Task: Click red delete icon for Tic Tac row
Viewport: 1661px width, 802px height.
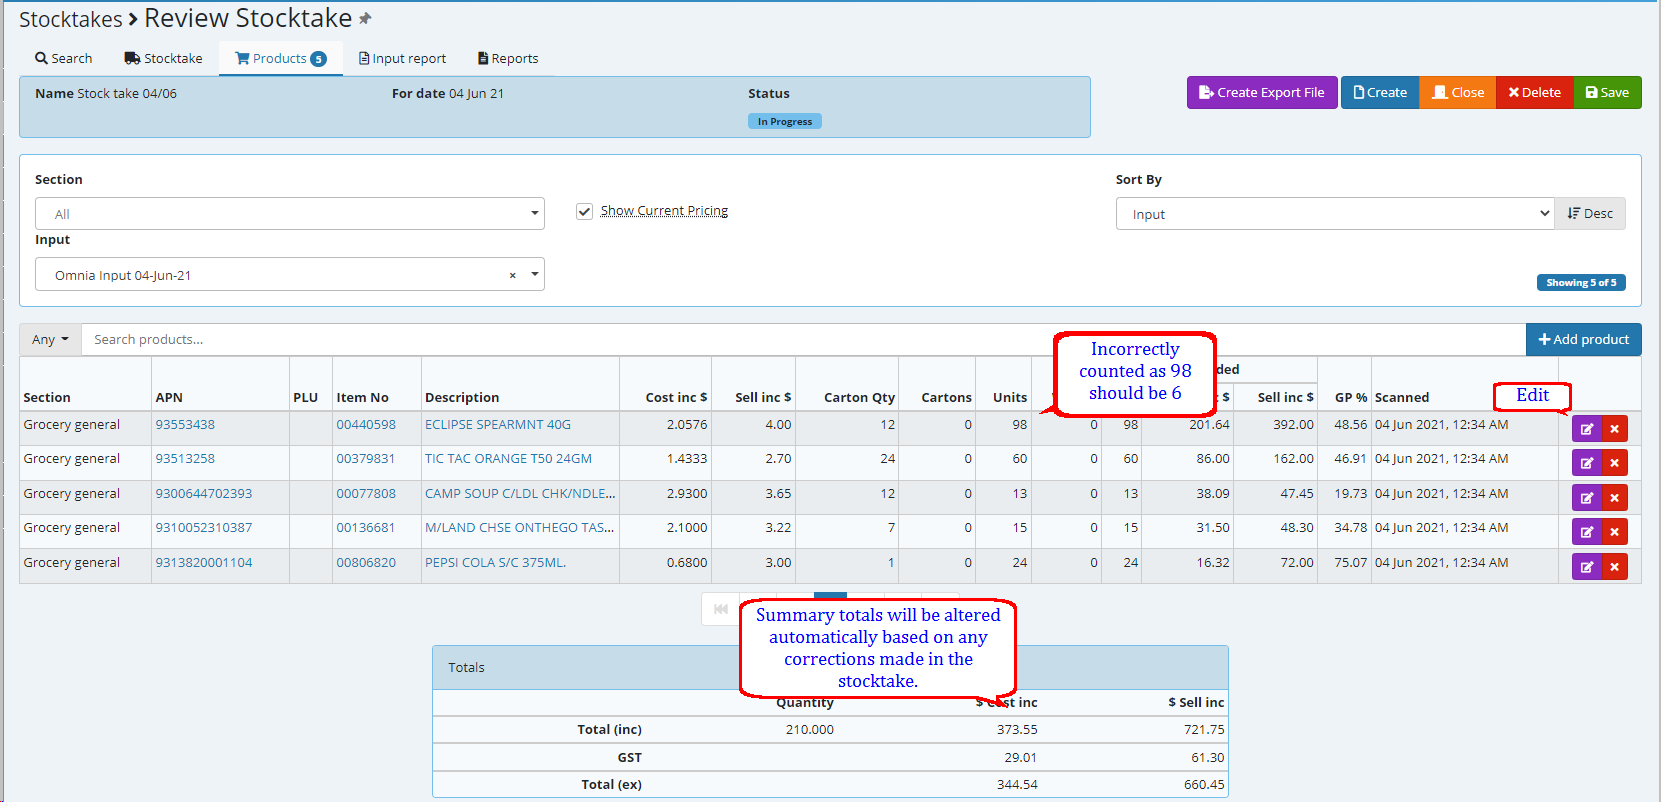Action: (x=1614, y=463)
